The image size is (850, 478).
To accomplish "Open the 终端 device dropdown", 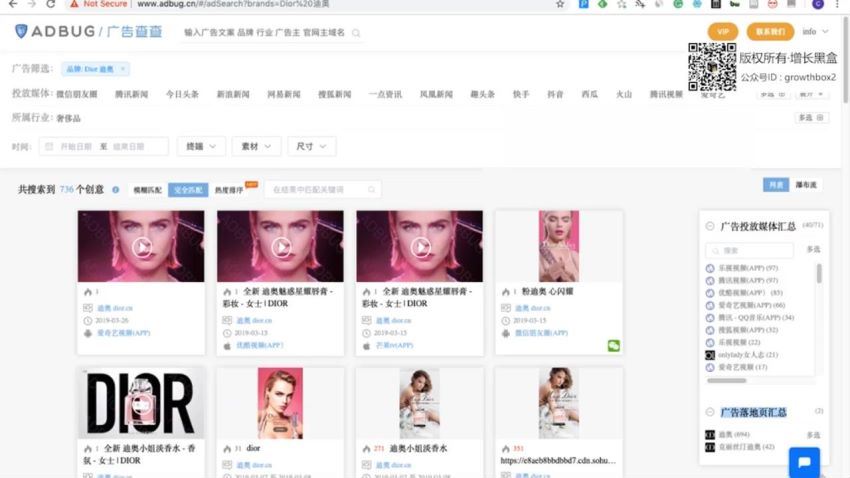I will [201, 146].
